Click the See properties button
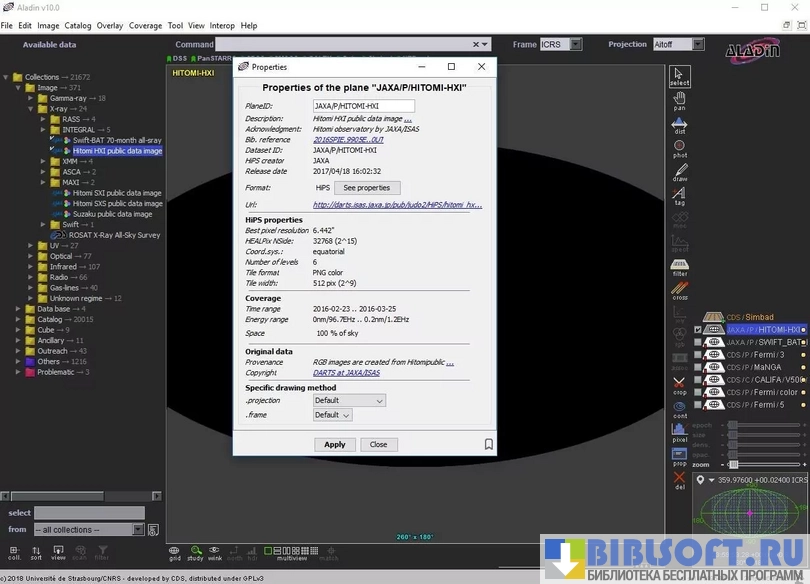810x584 pixels. coord(367,188)
